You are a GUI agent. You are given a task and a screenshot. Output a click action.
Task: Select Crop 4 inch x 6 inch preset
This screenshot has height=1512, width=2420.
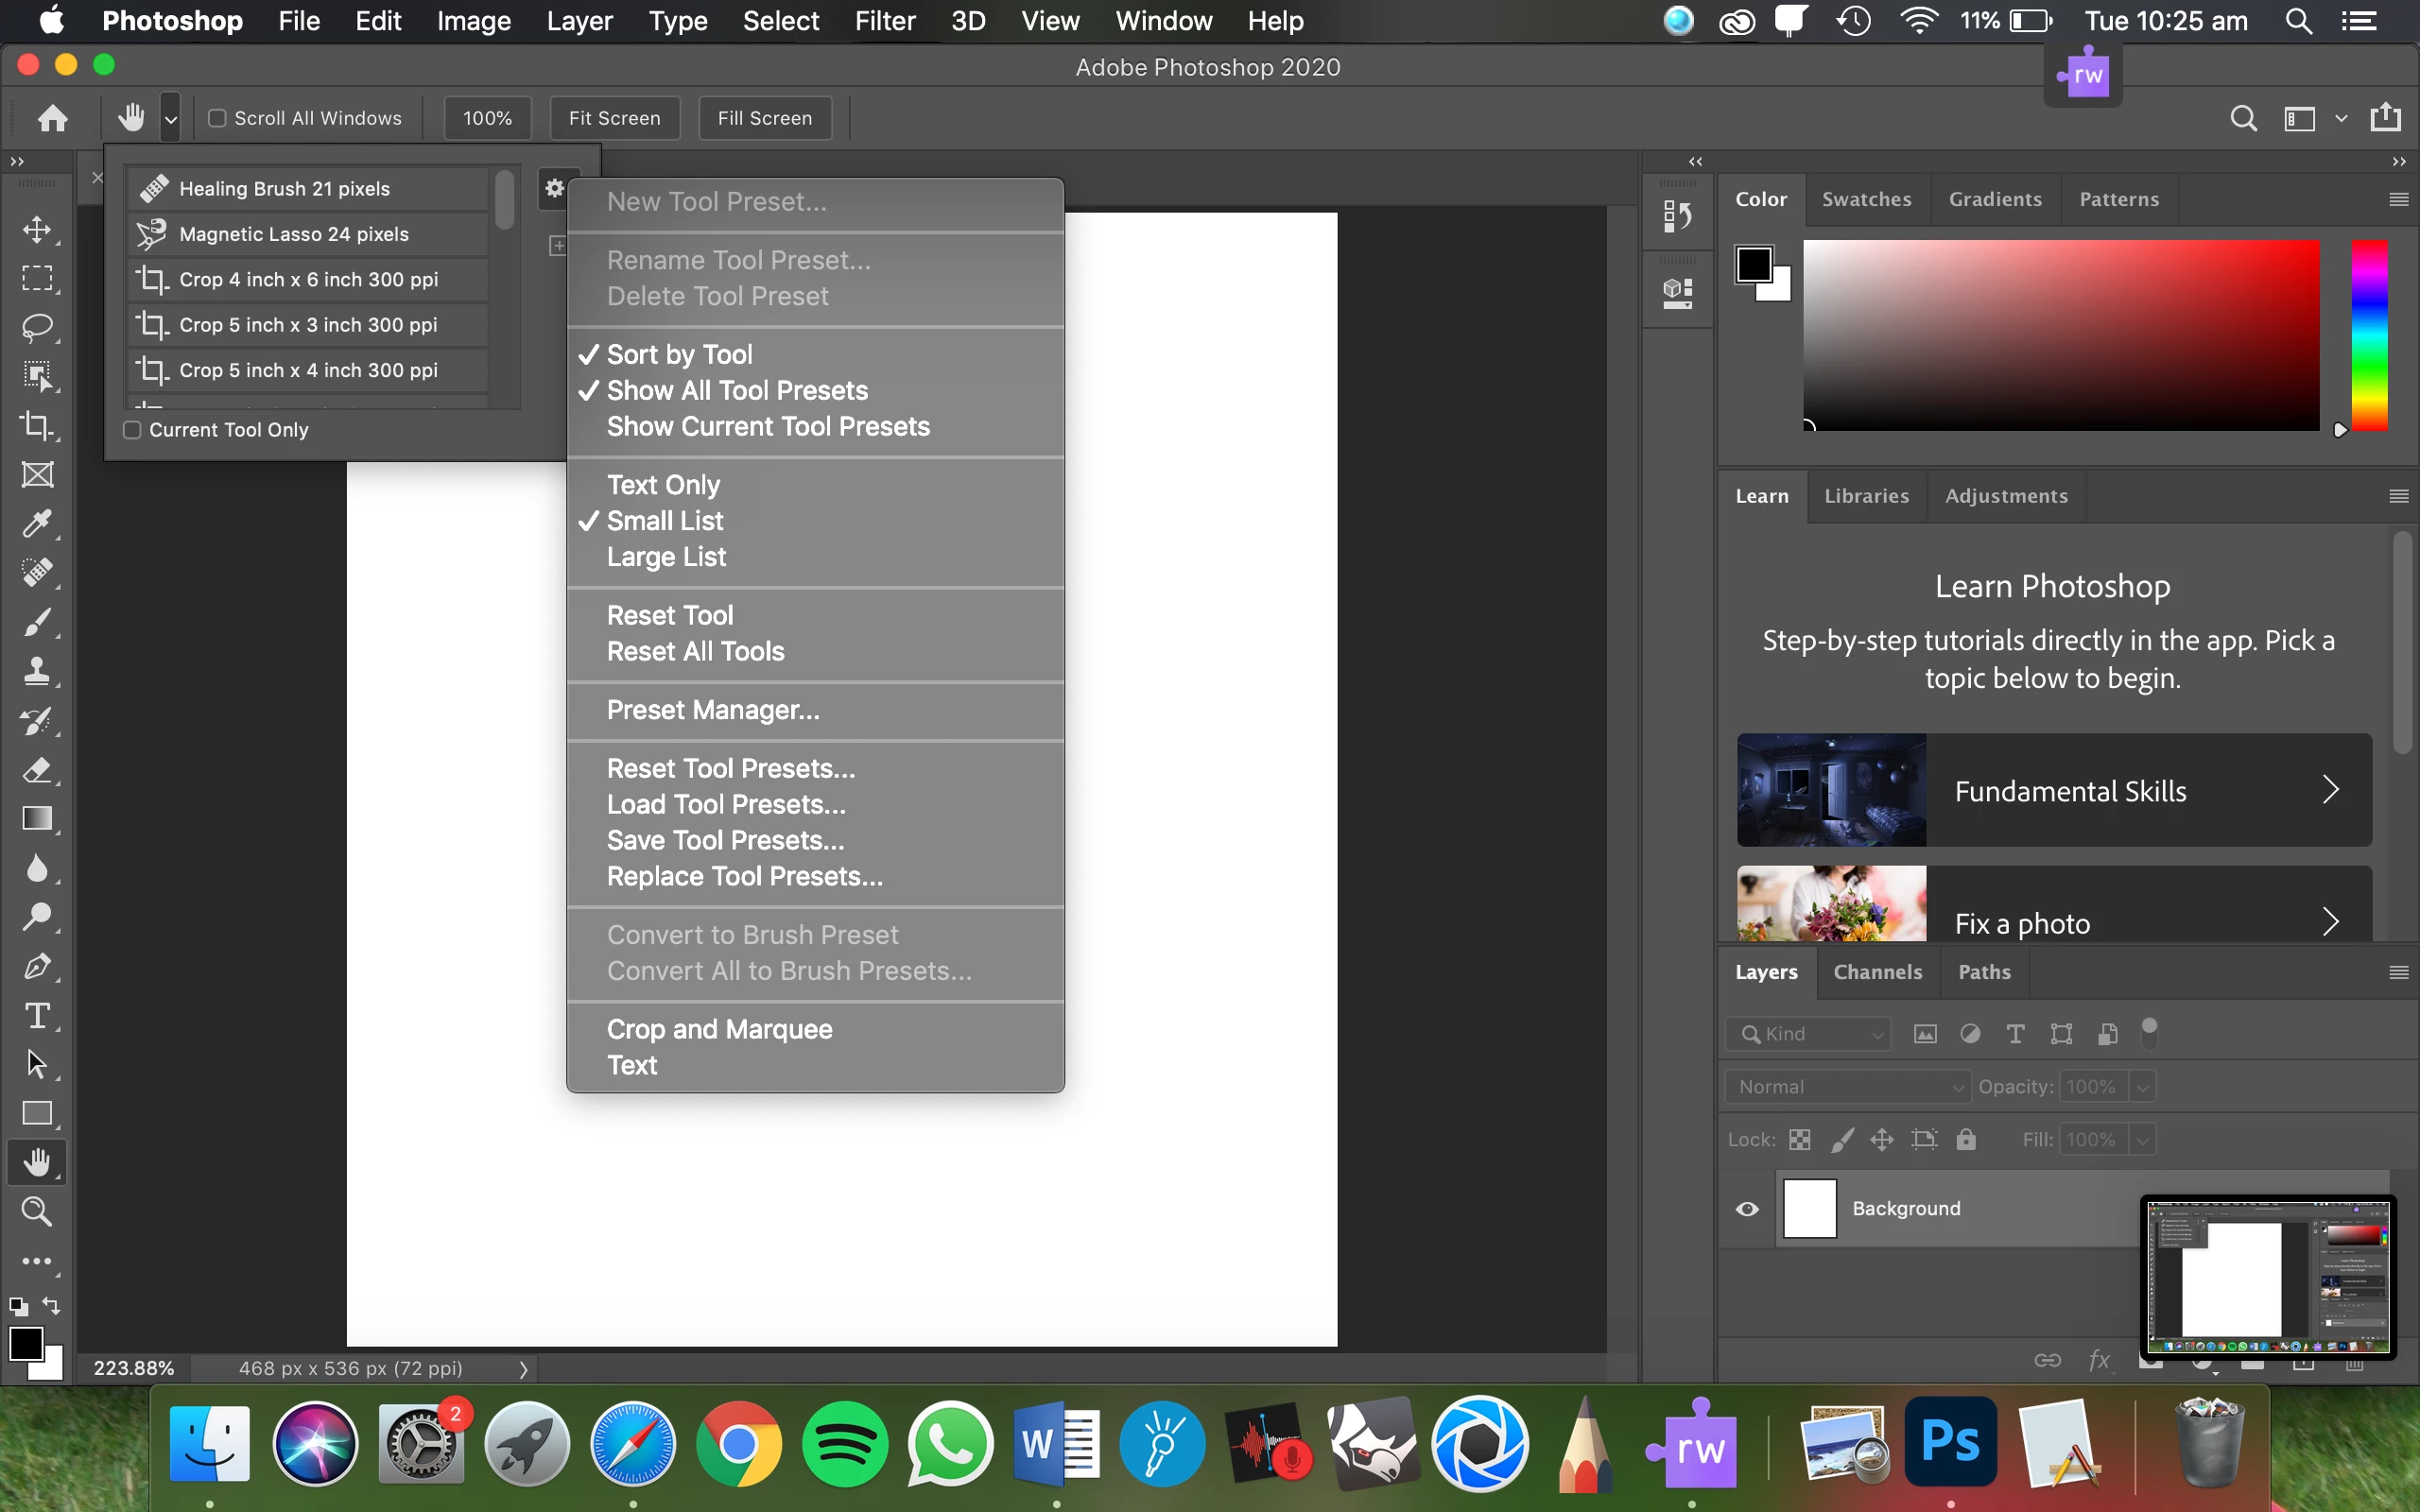point(308,279)
